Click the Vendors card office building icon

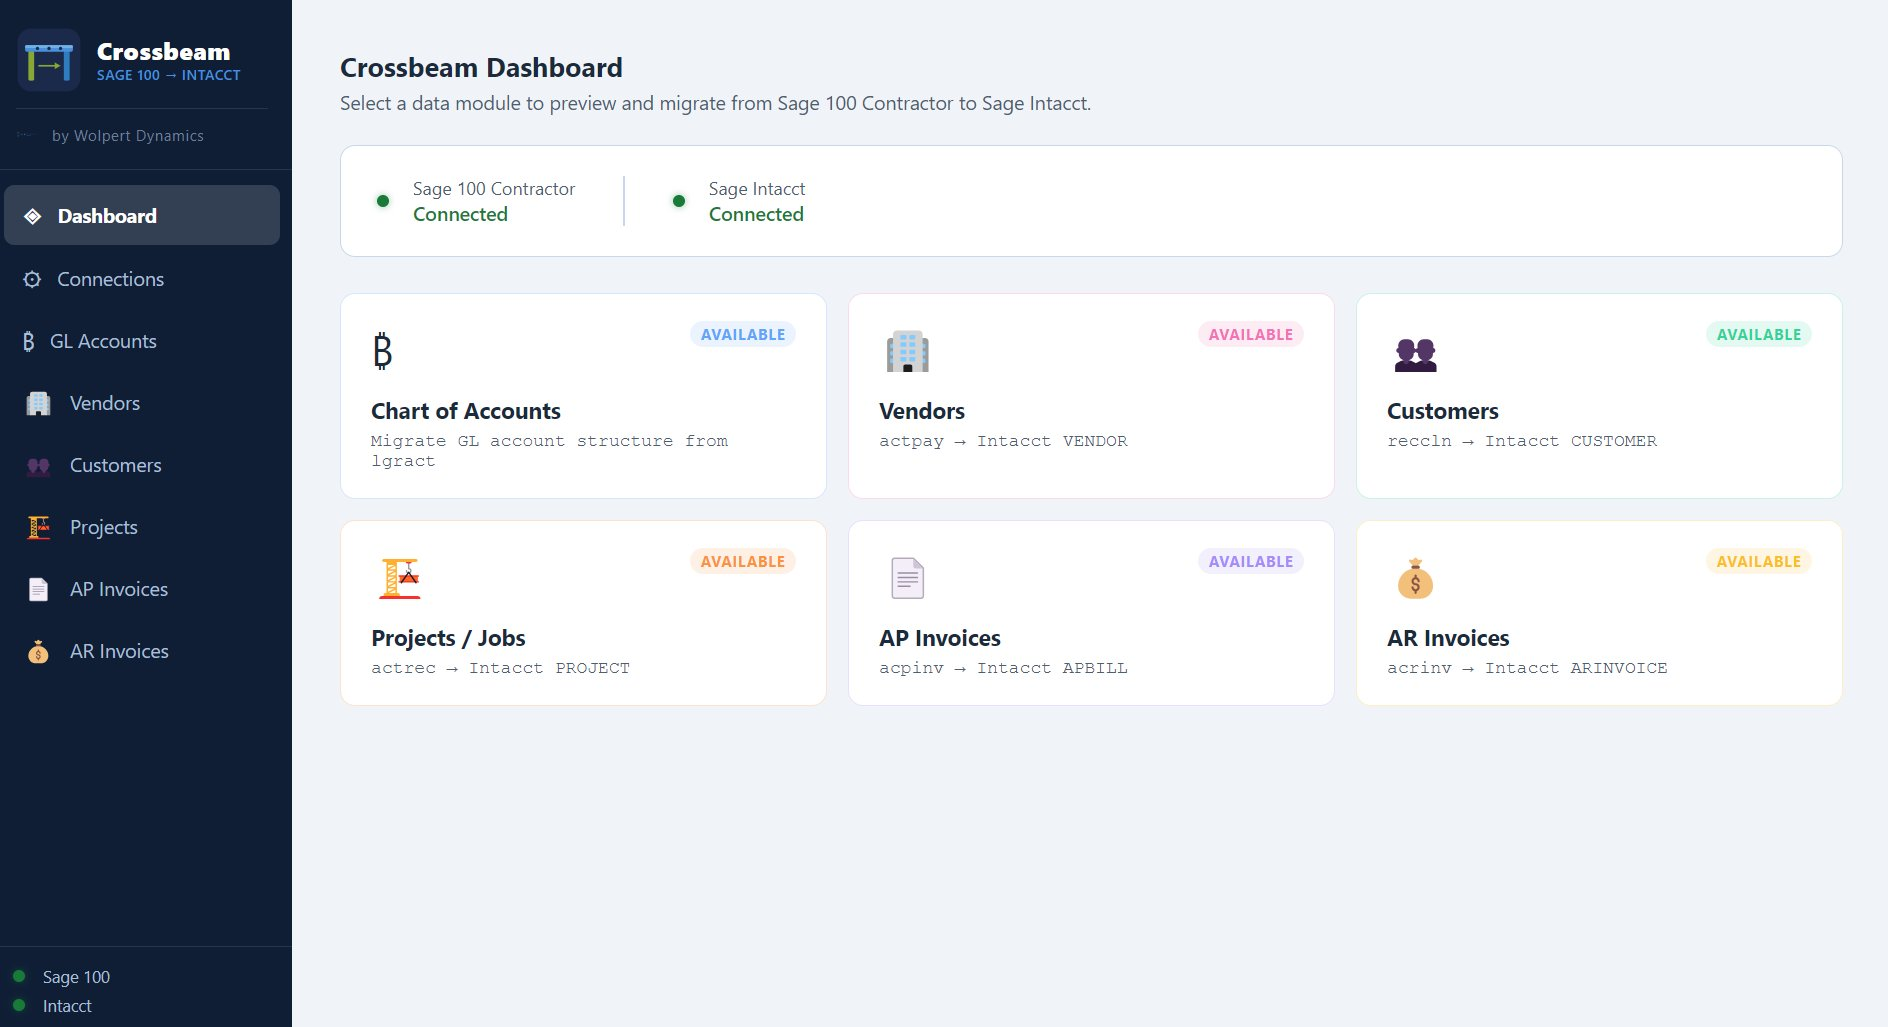click(x=908, y=351)
